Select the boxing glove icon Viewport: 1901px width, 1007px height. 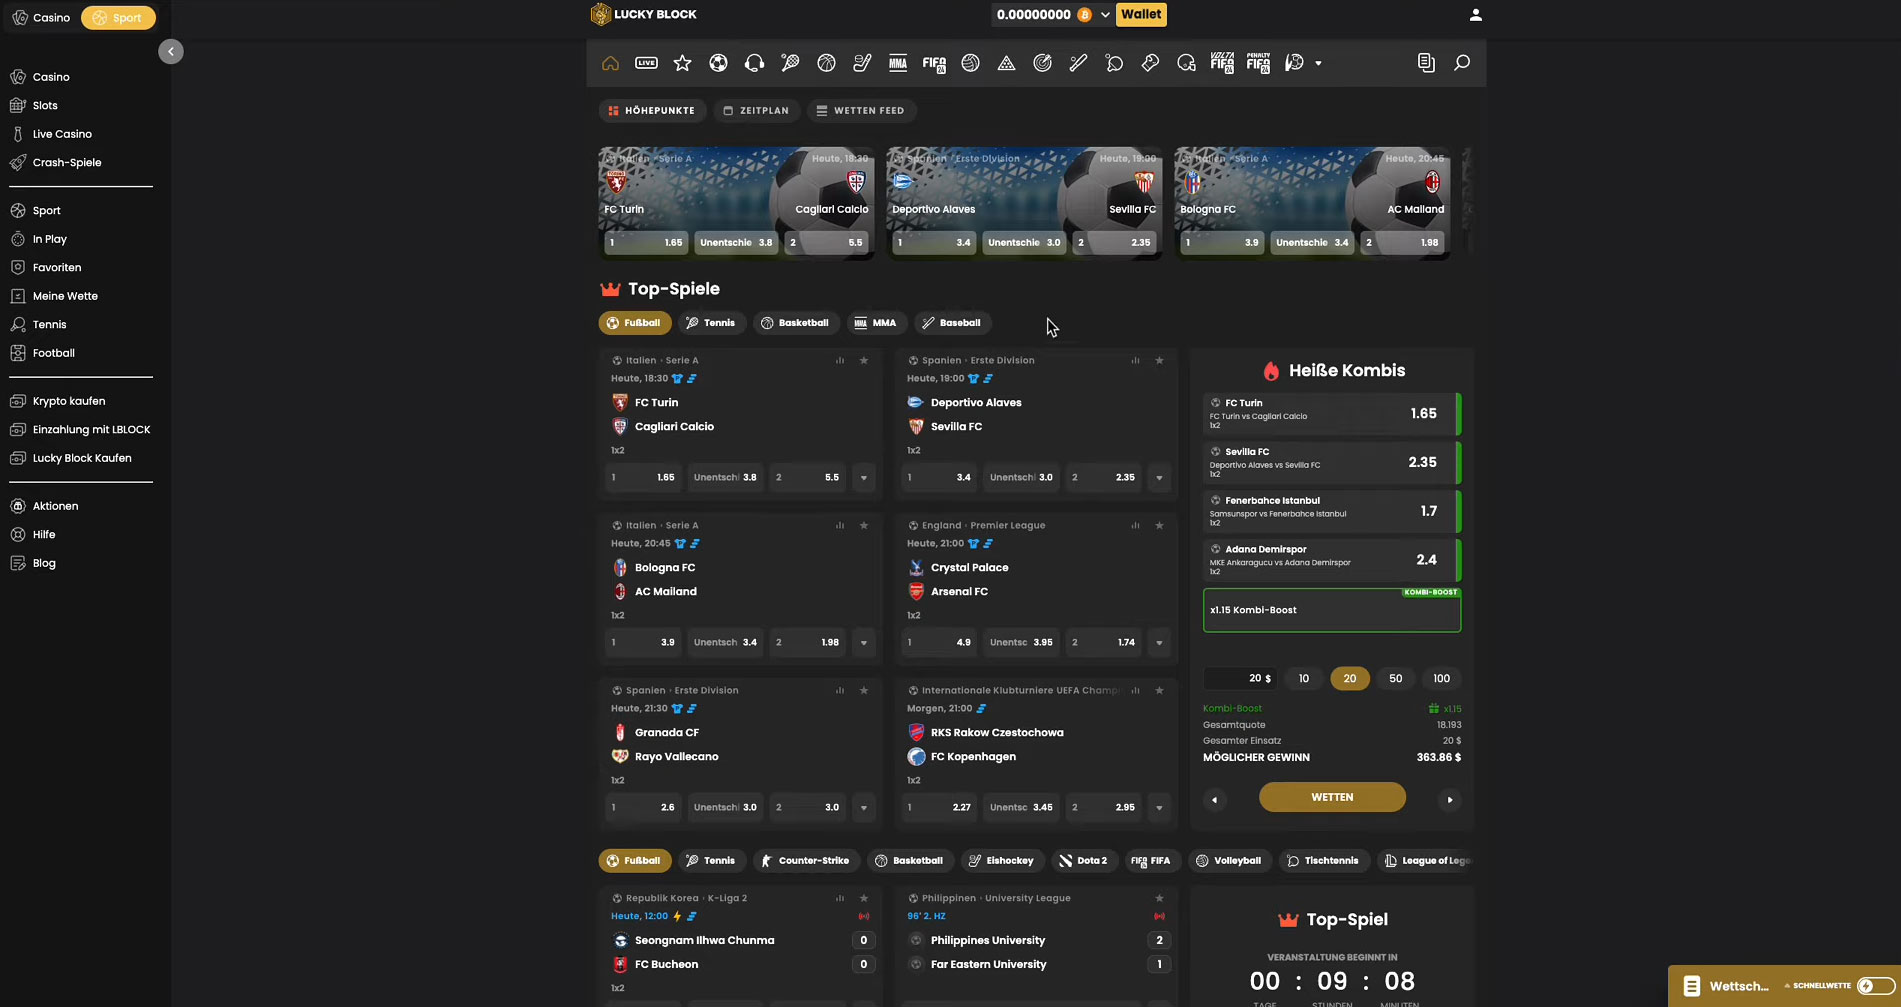(1150, 63)
